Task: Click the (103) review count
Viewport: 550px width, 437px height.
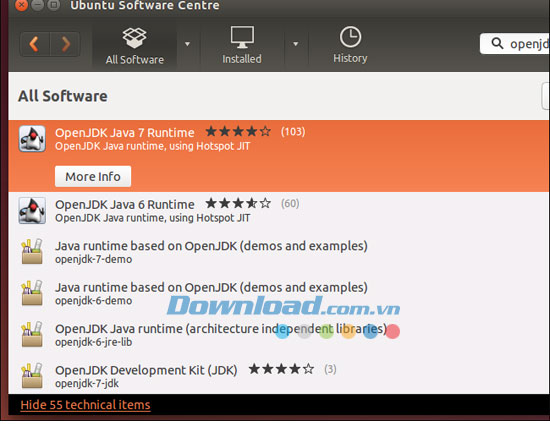Action: pos(293,132)
